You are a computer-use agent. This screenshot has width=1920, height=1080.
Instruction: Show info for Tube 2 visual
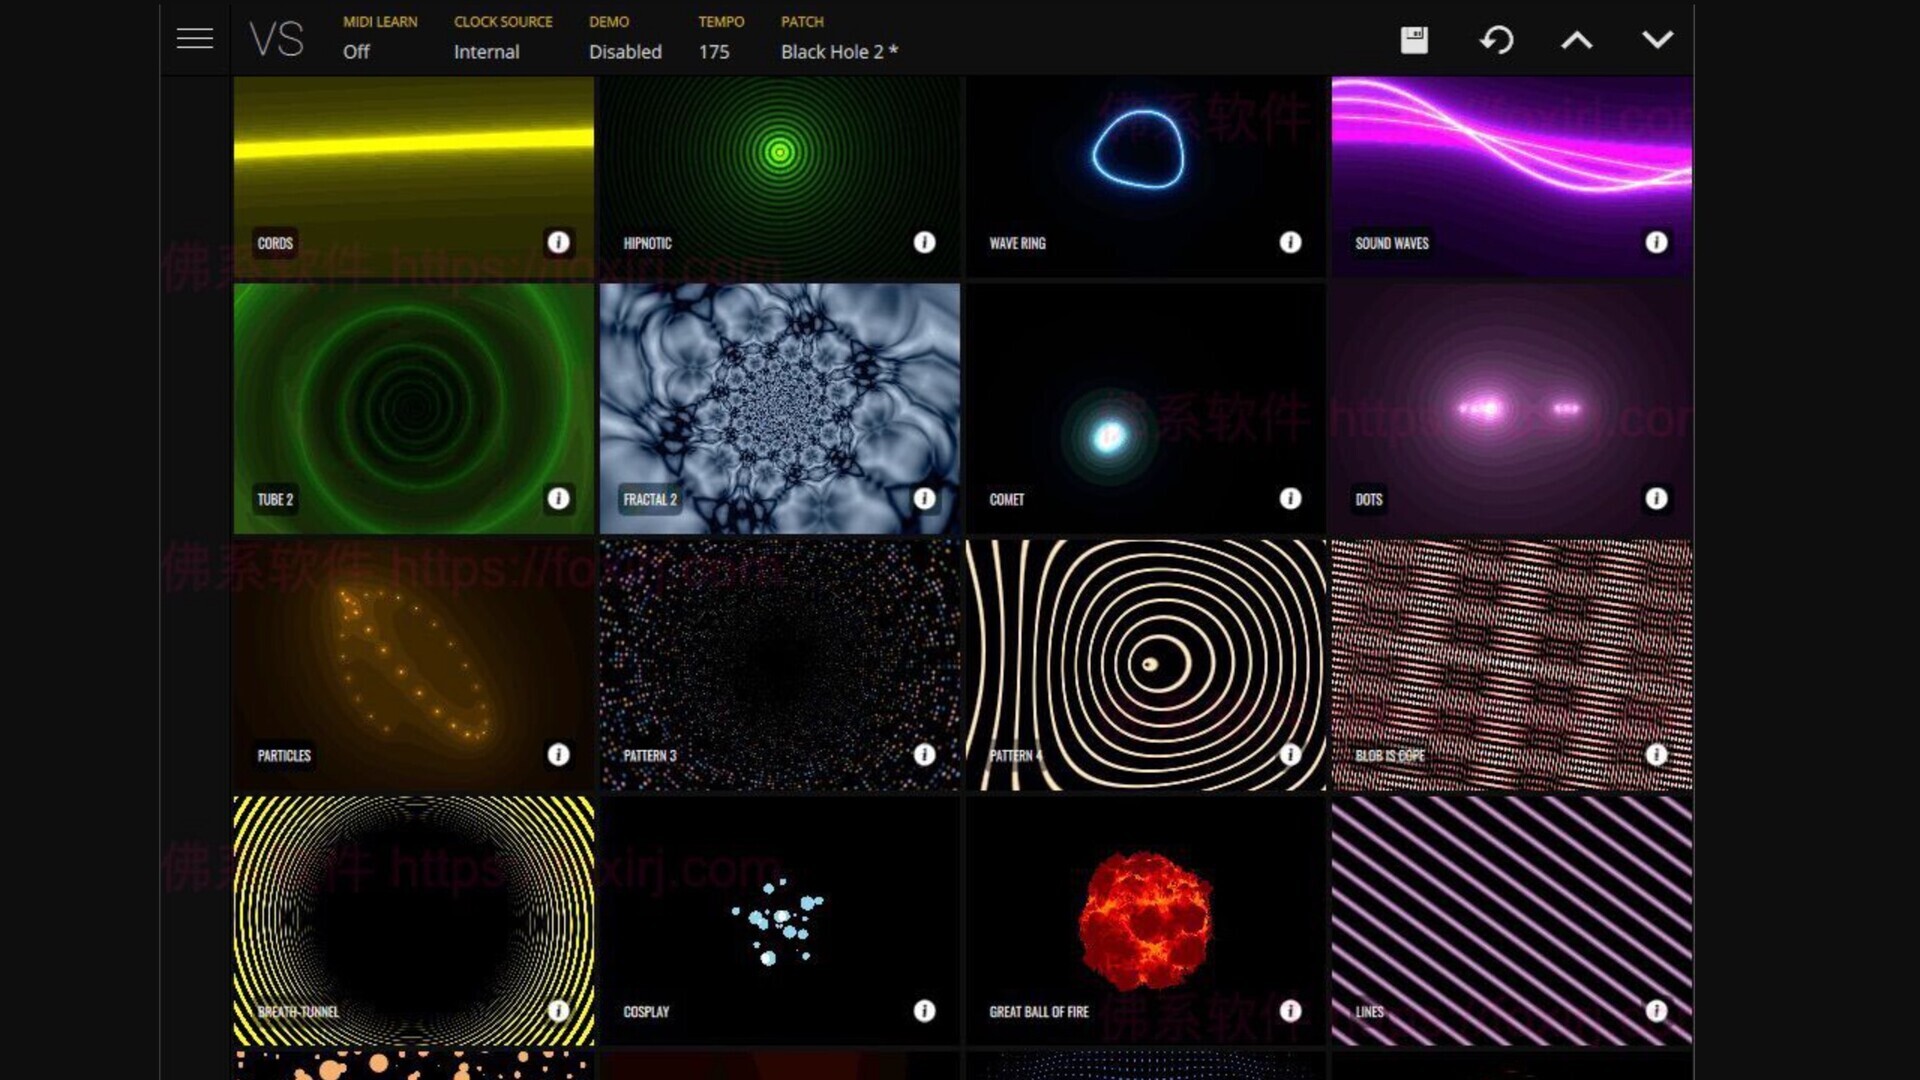pos(558,498)
